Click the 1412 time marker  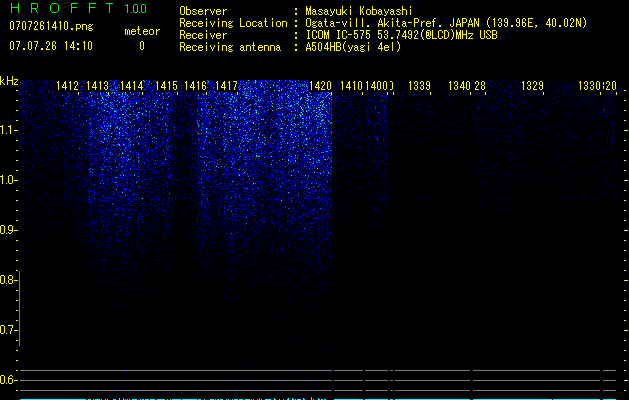pyautogui.click(x=67, y=86)
